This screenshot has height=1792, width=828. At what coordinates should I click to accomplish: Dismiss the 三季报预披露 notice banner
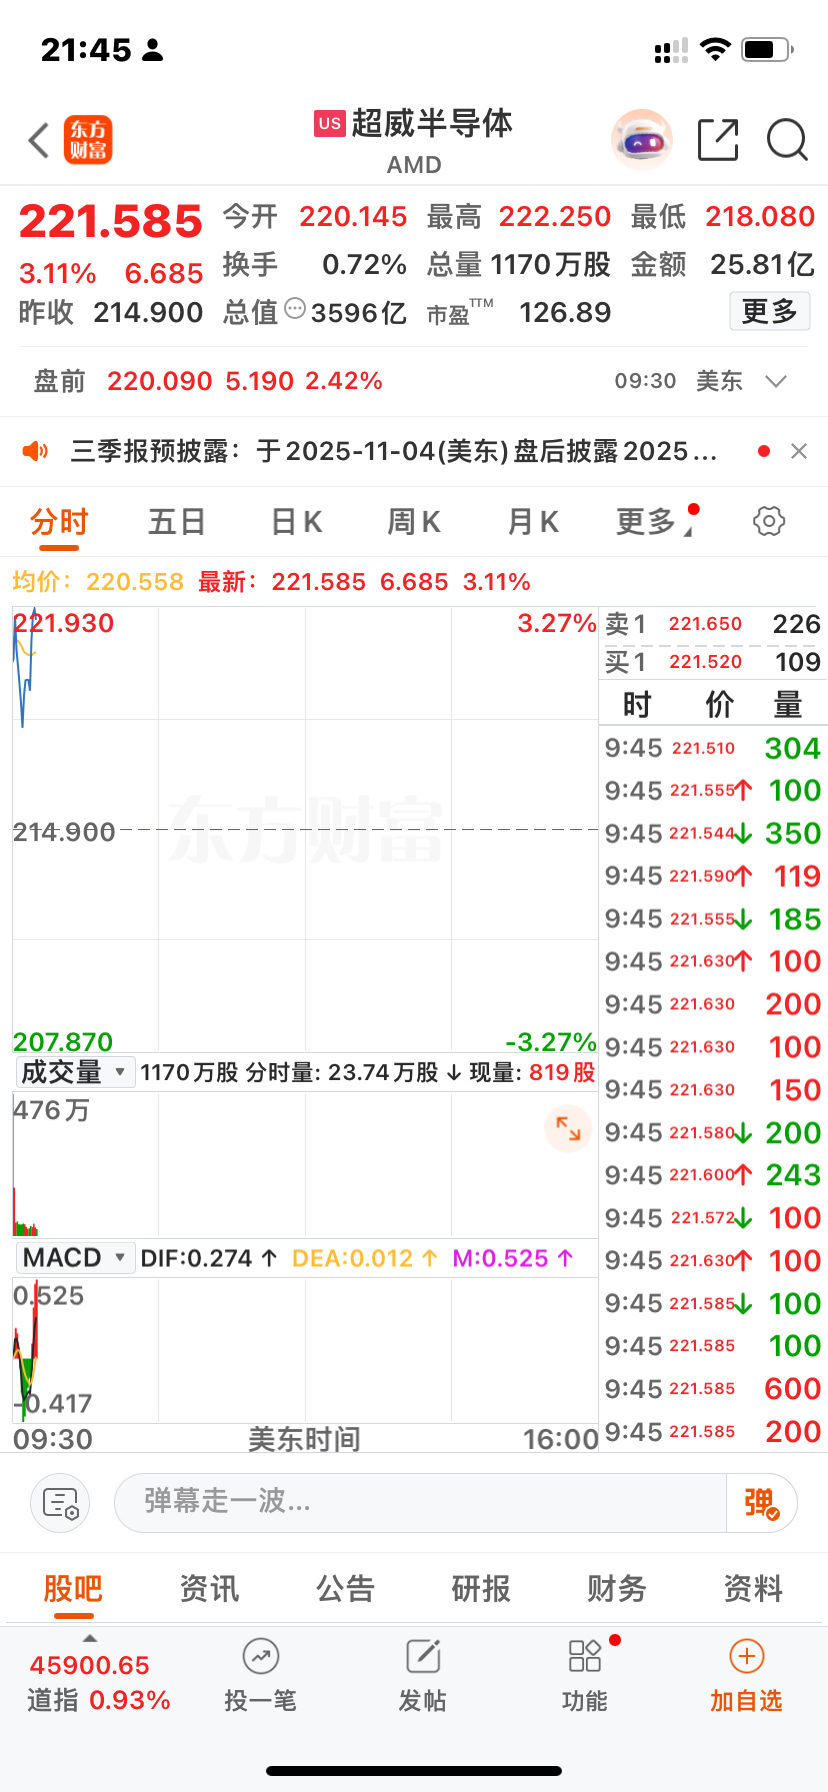pos(799,452)
